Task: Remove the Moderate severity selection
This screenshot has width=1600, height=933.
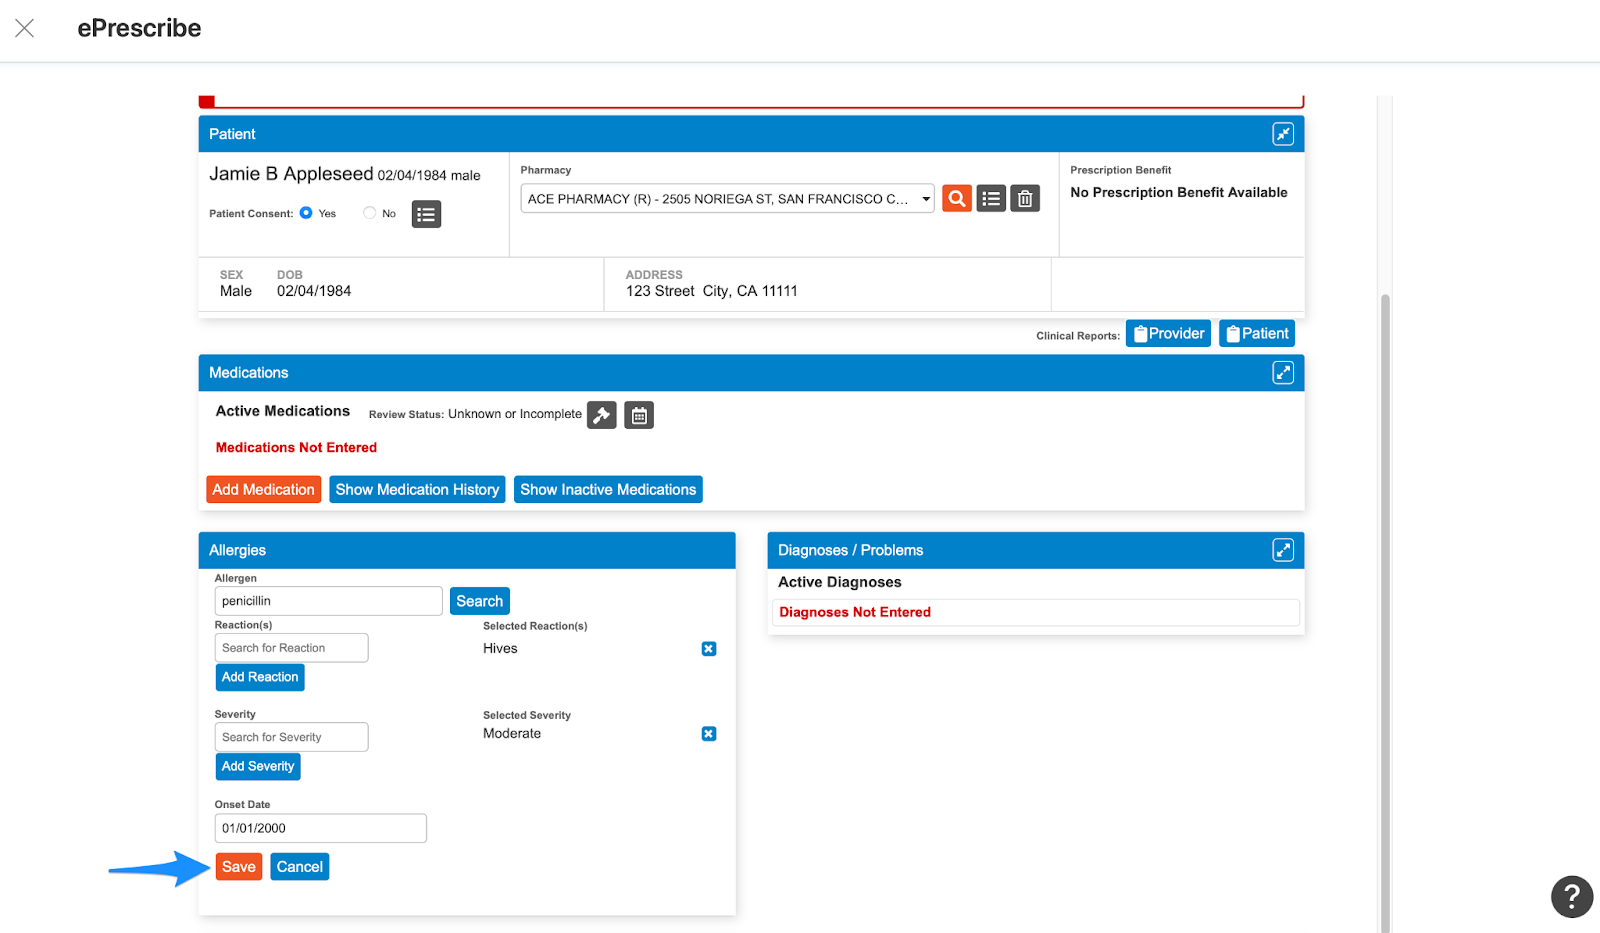Action: (708, 733)
